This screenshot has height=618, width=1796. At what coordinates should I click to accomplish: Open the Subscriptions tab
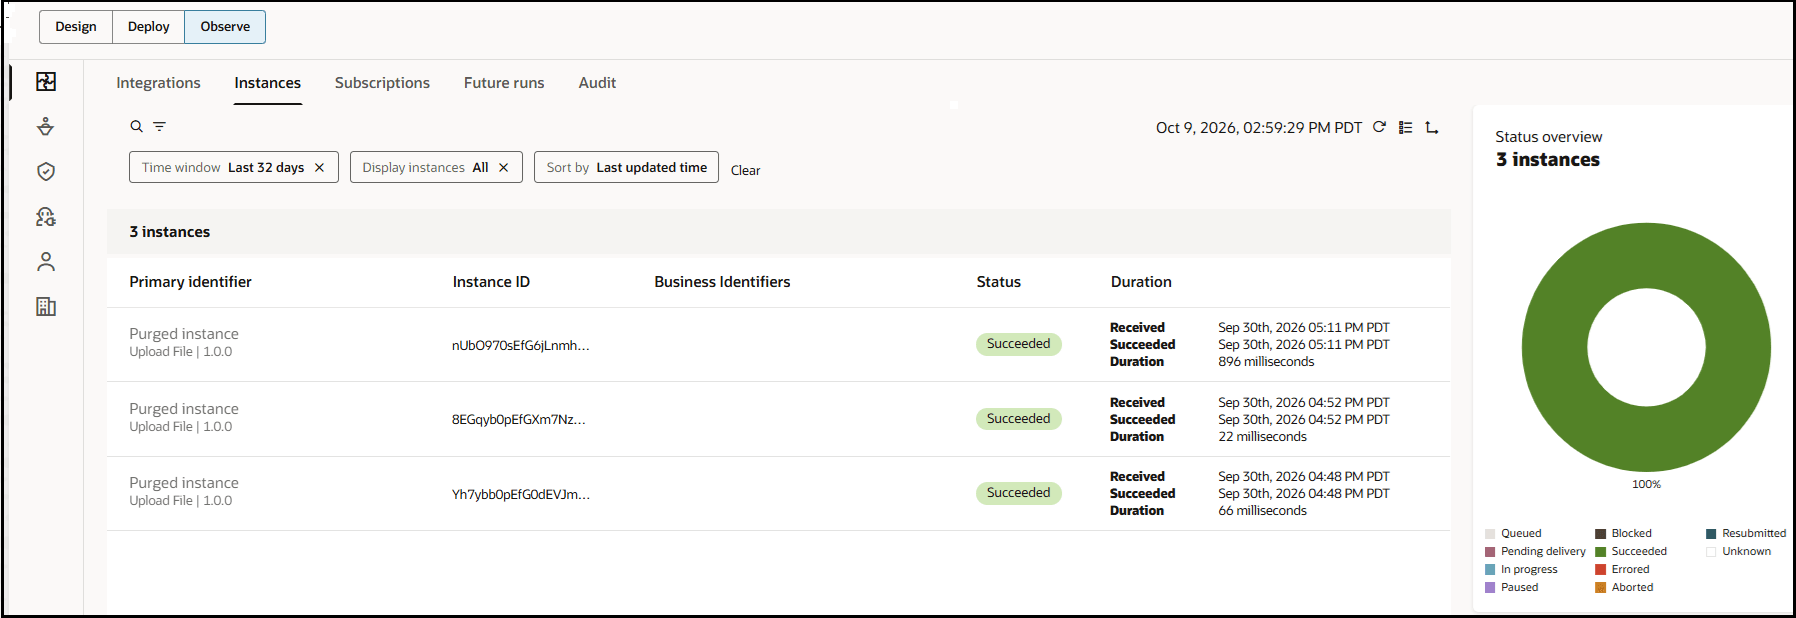(x=382, y=83)
